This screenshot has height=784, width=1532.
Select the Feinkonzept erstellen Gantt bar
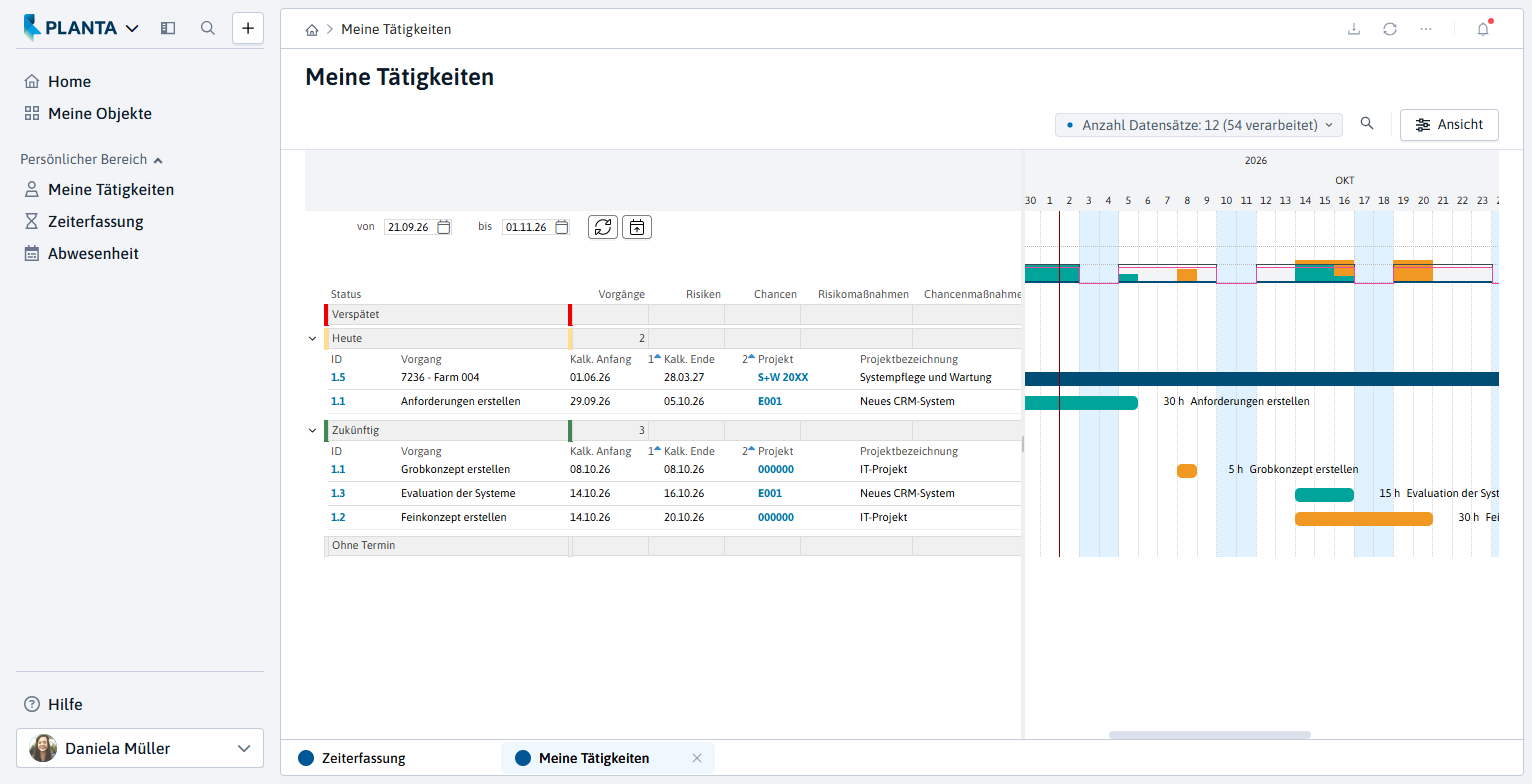(1364, 519)
